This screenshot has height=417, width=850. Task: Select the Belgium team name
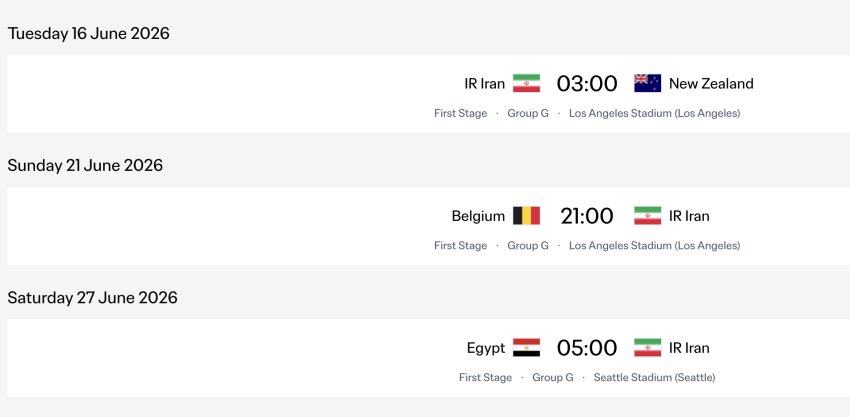pyautogui.click(x=478, y=216)
